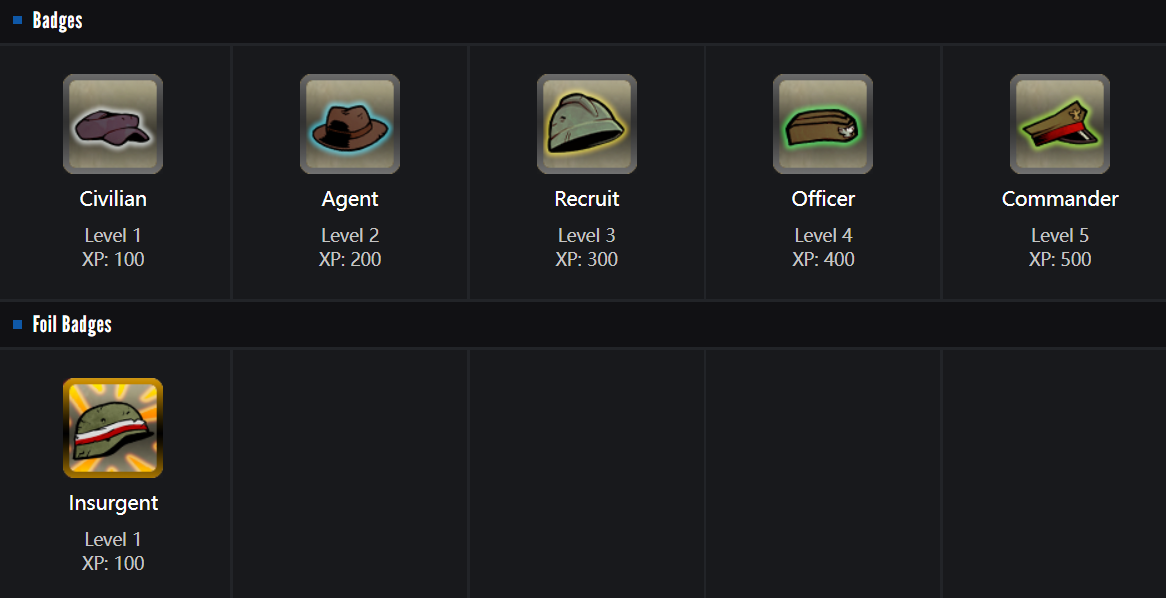1166x598 pixels.
Task: Open the Insurgent foil helmet badge icon
Action: coord(113,428)
